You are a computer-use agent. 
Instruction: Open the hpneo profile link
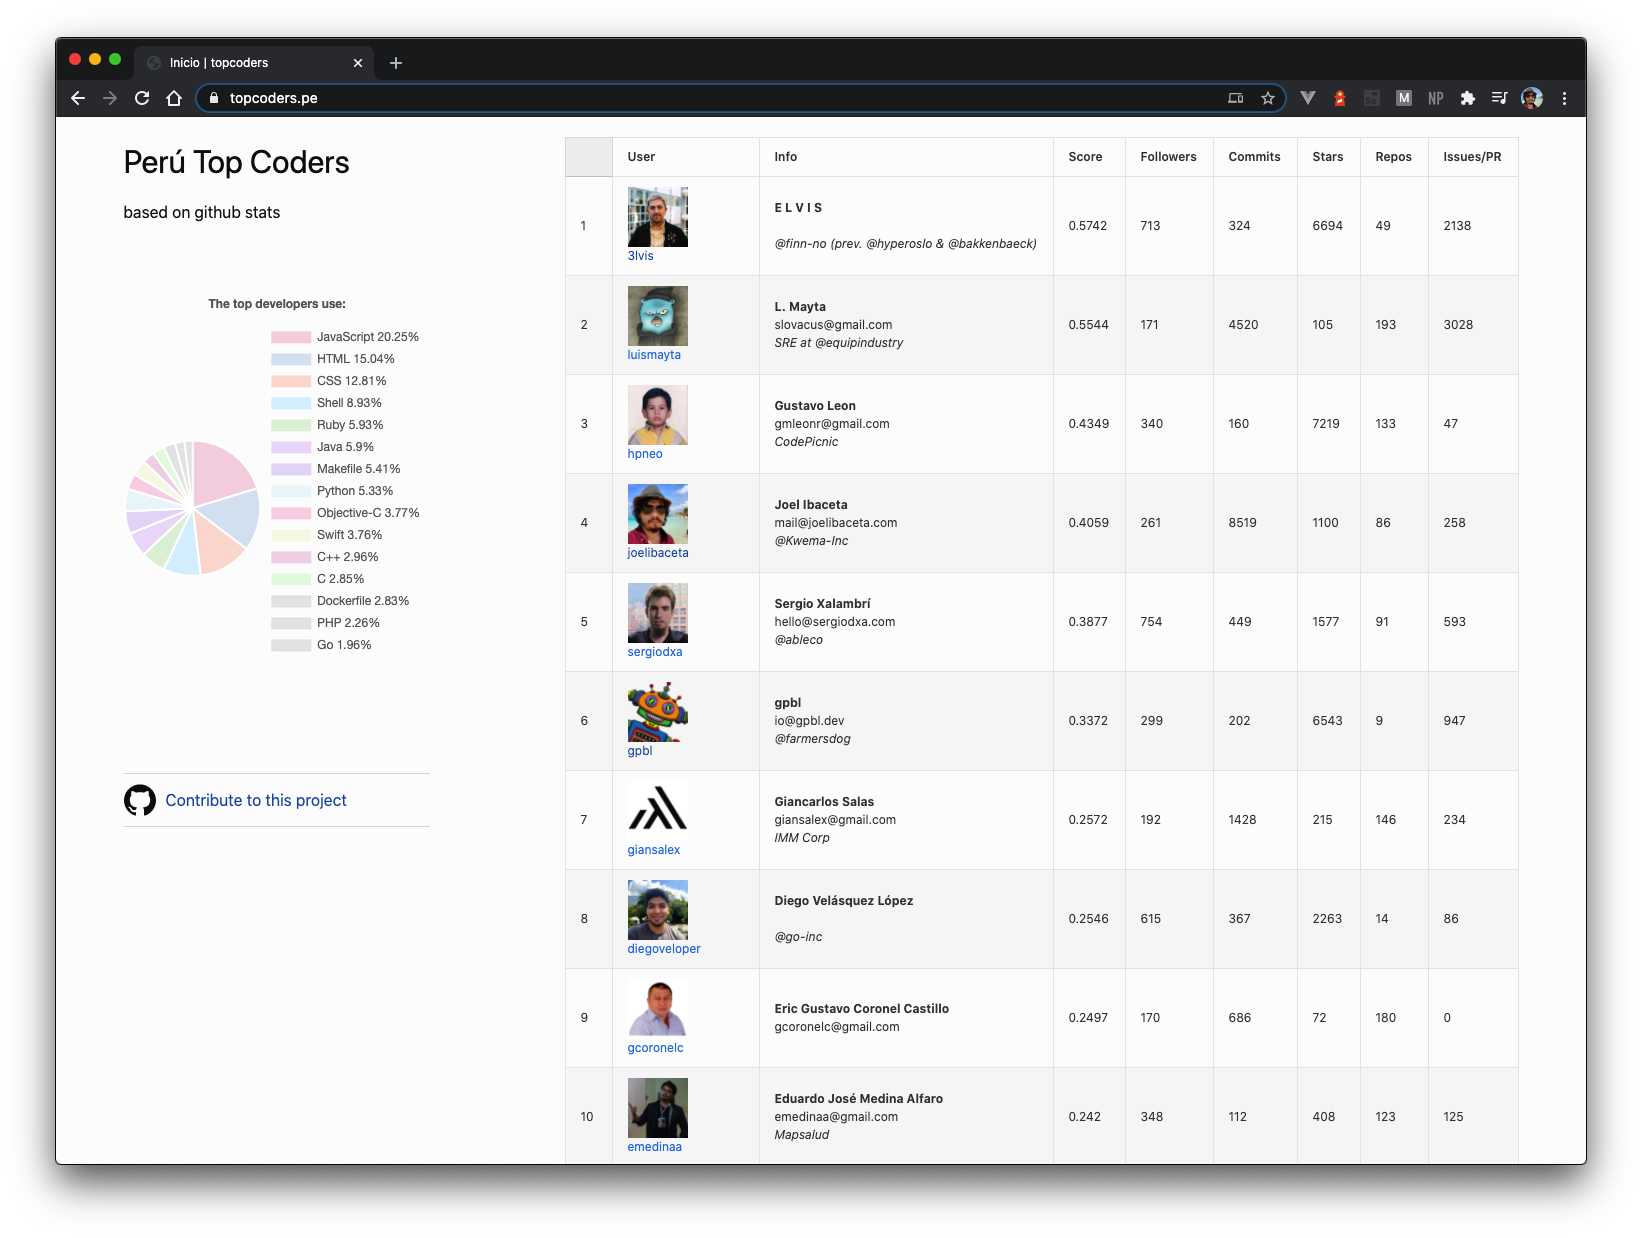click(x=645, y=454)
